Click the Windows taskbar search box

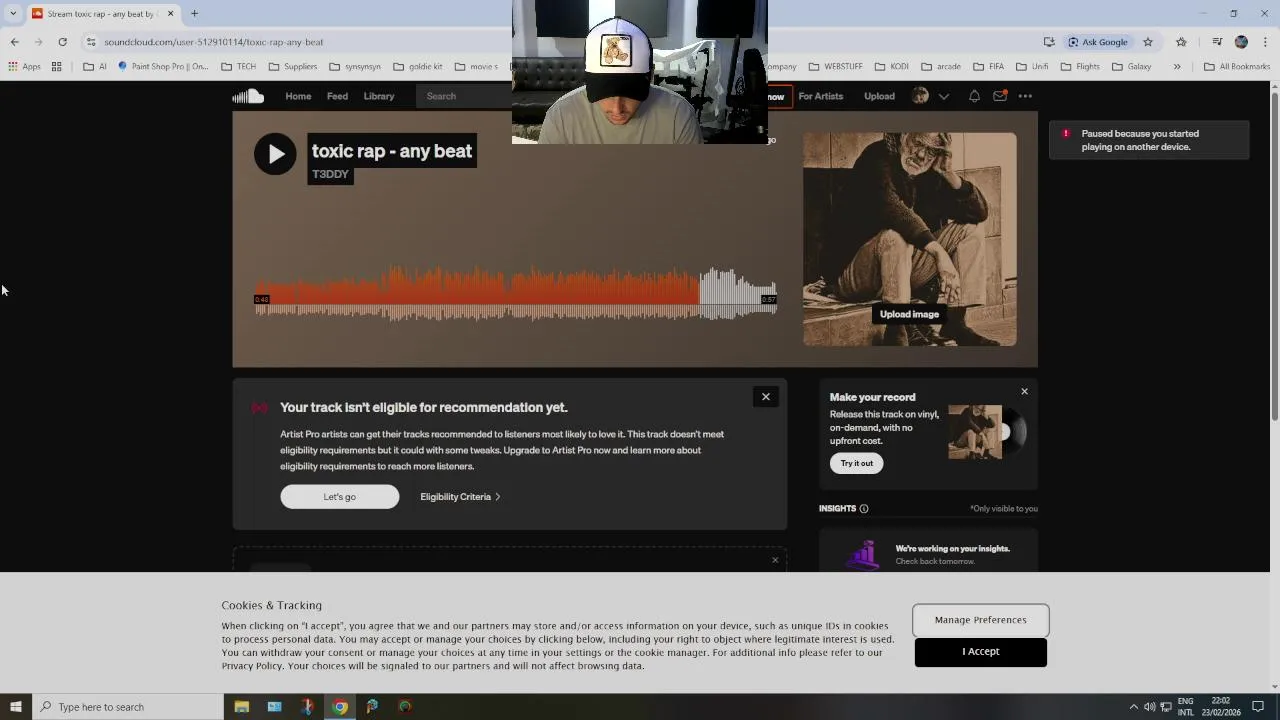click(x=128, y=707)
